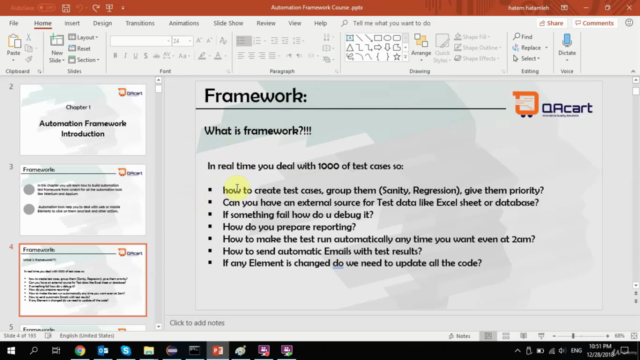Open the Layout dropdown
Viewport: 640px width, 360px height.
coord(84,38)
